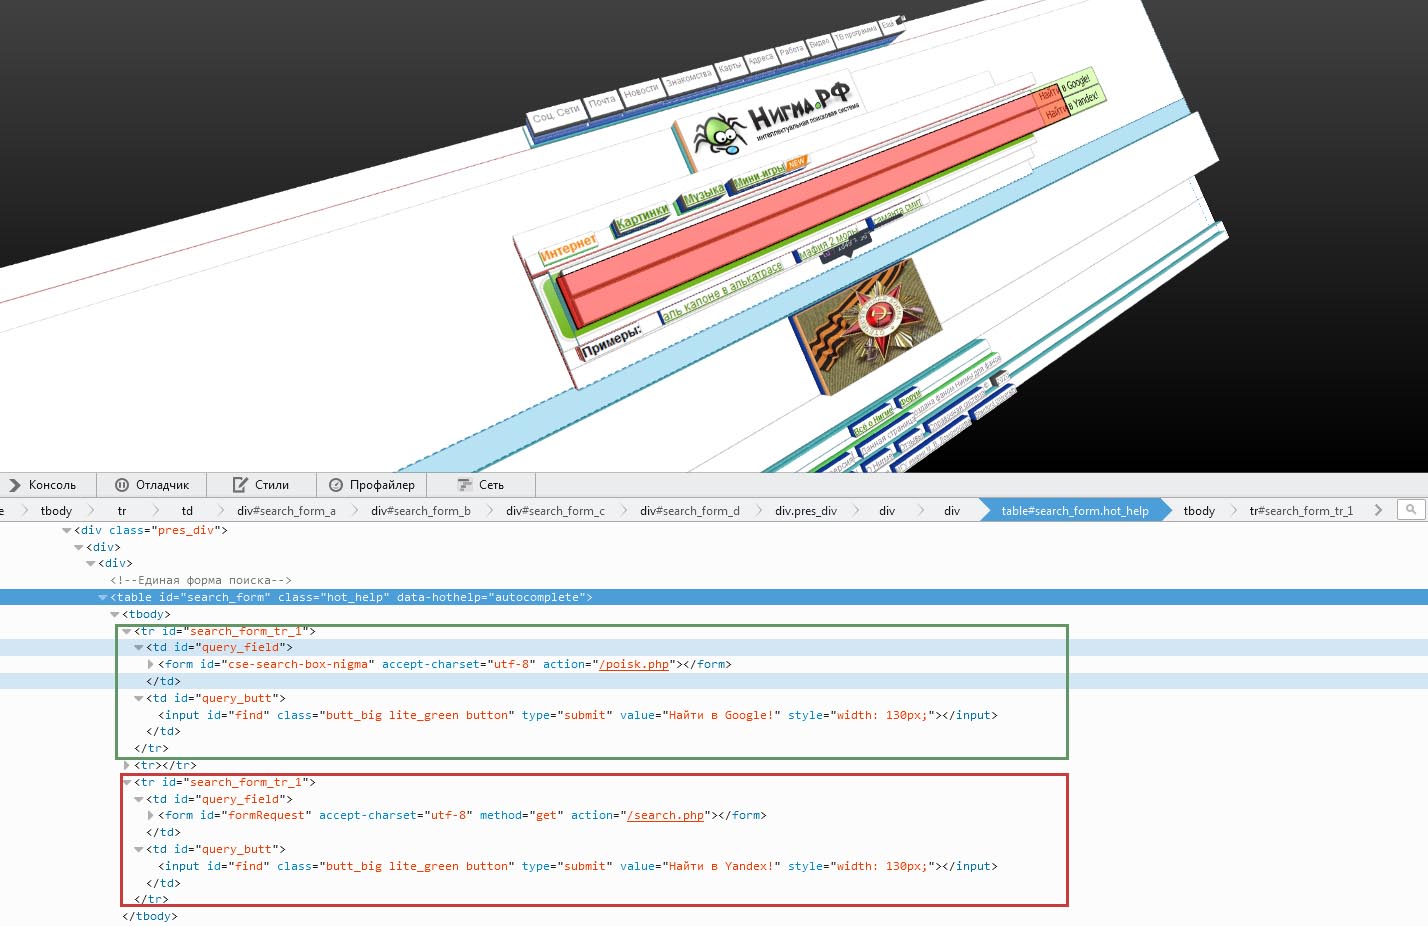Switch to the Отладчик tab
1428x926 pixels.
152,485
